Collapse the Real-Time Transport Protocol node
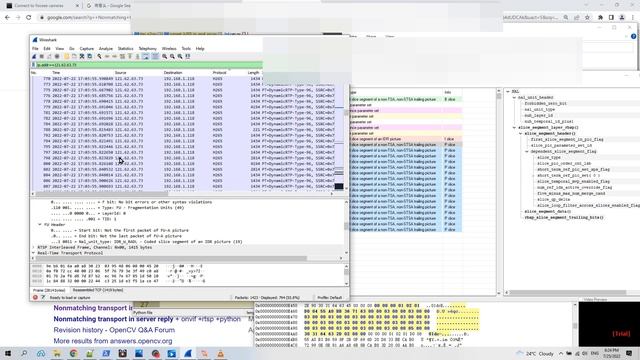The width and height of the screenshot is (640, 360). tap(33, 253)
